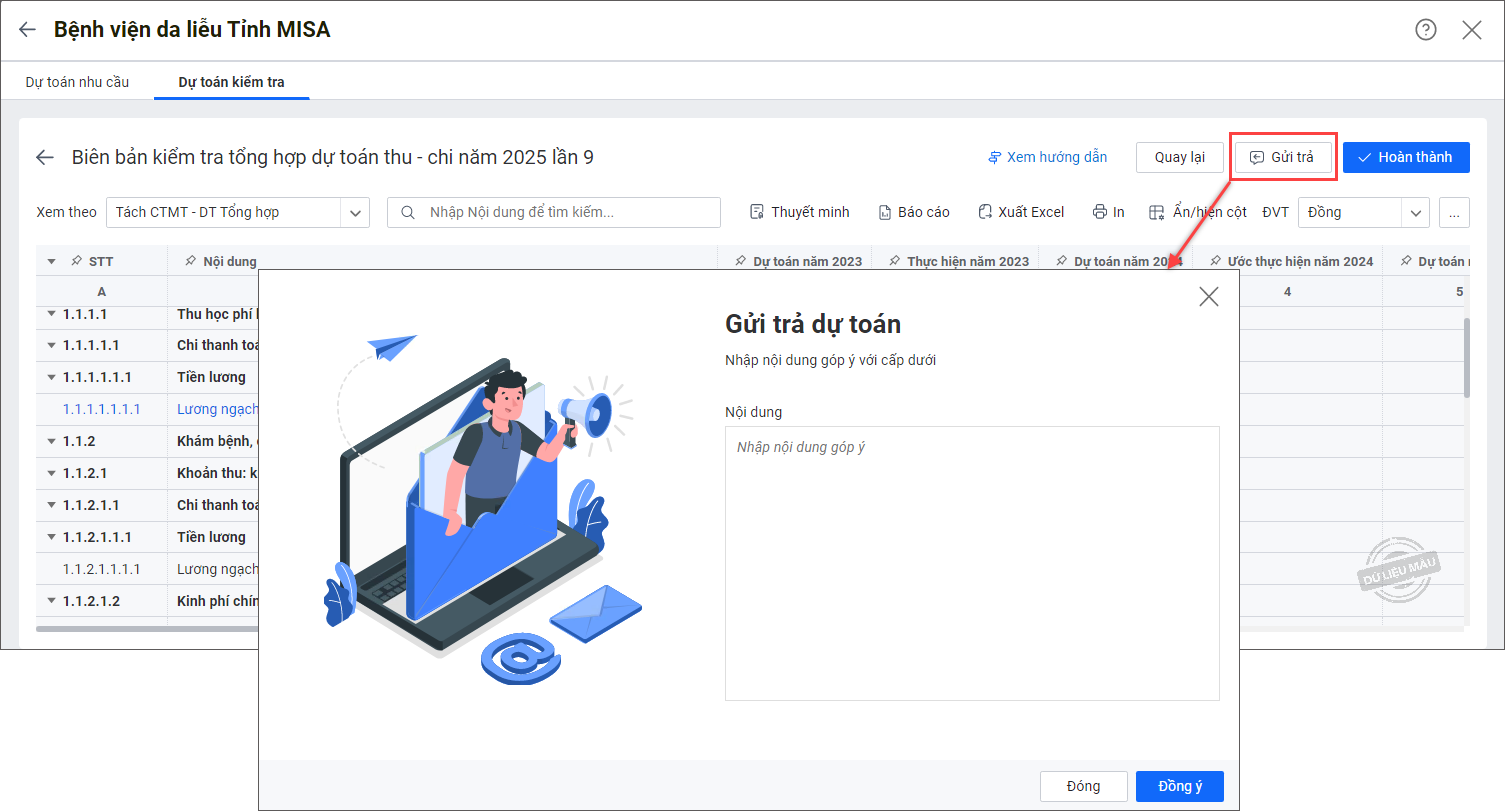Screen dimensions: 1505x811
Task: Pin the Nội dung column
Action: [191, 261]
